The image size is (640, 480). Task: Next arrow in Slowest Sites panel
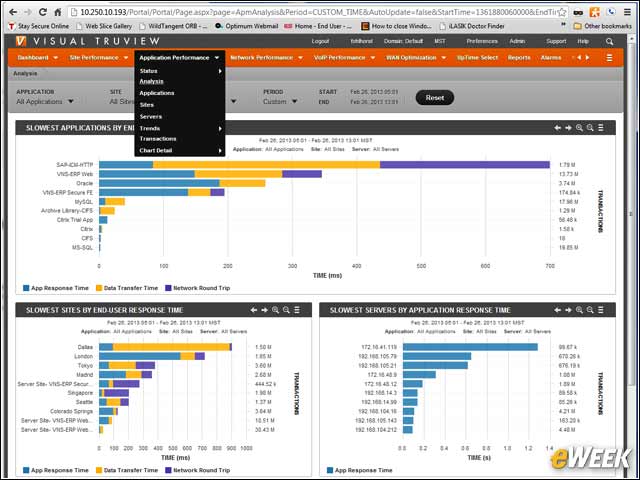pos(264,310)
